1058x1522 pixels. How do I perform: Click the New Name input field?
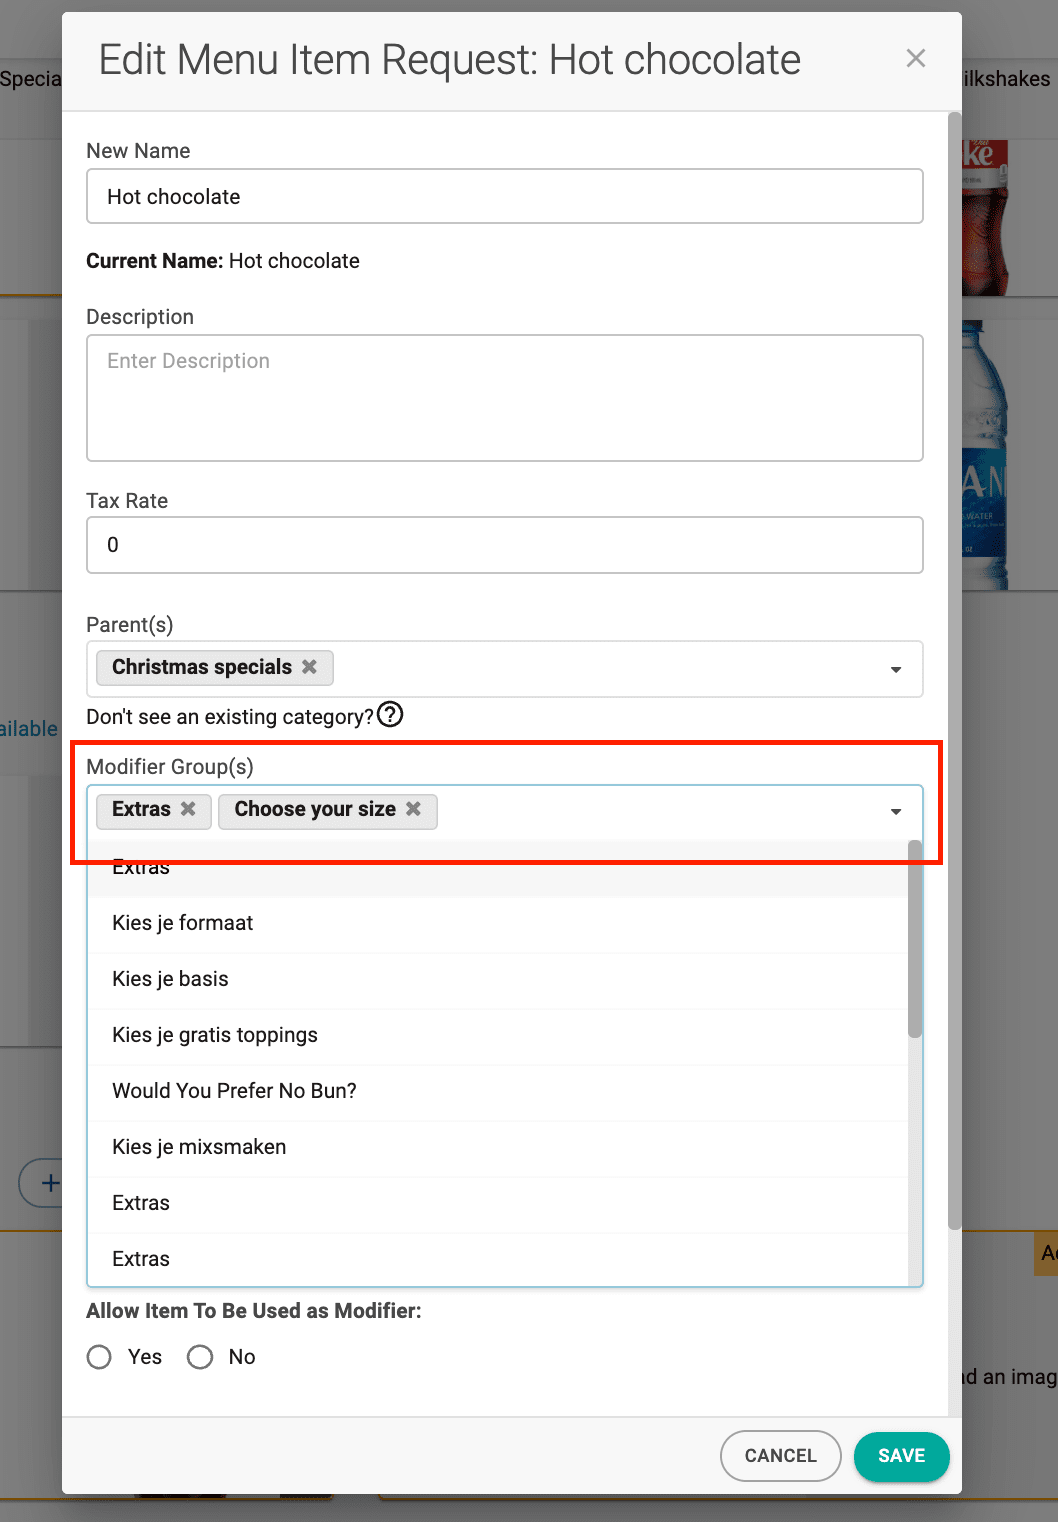tap(505, 196)
